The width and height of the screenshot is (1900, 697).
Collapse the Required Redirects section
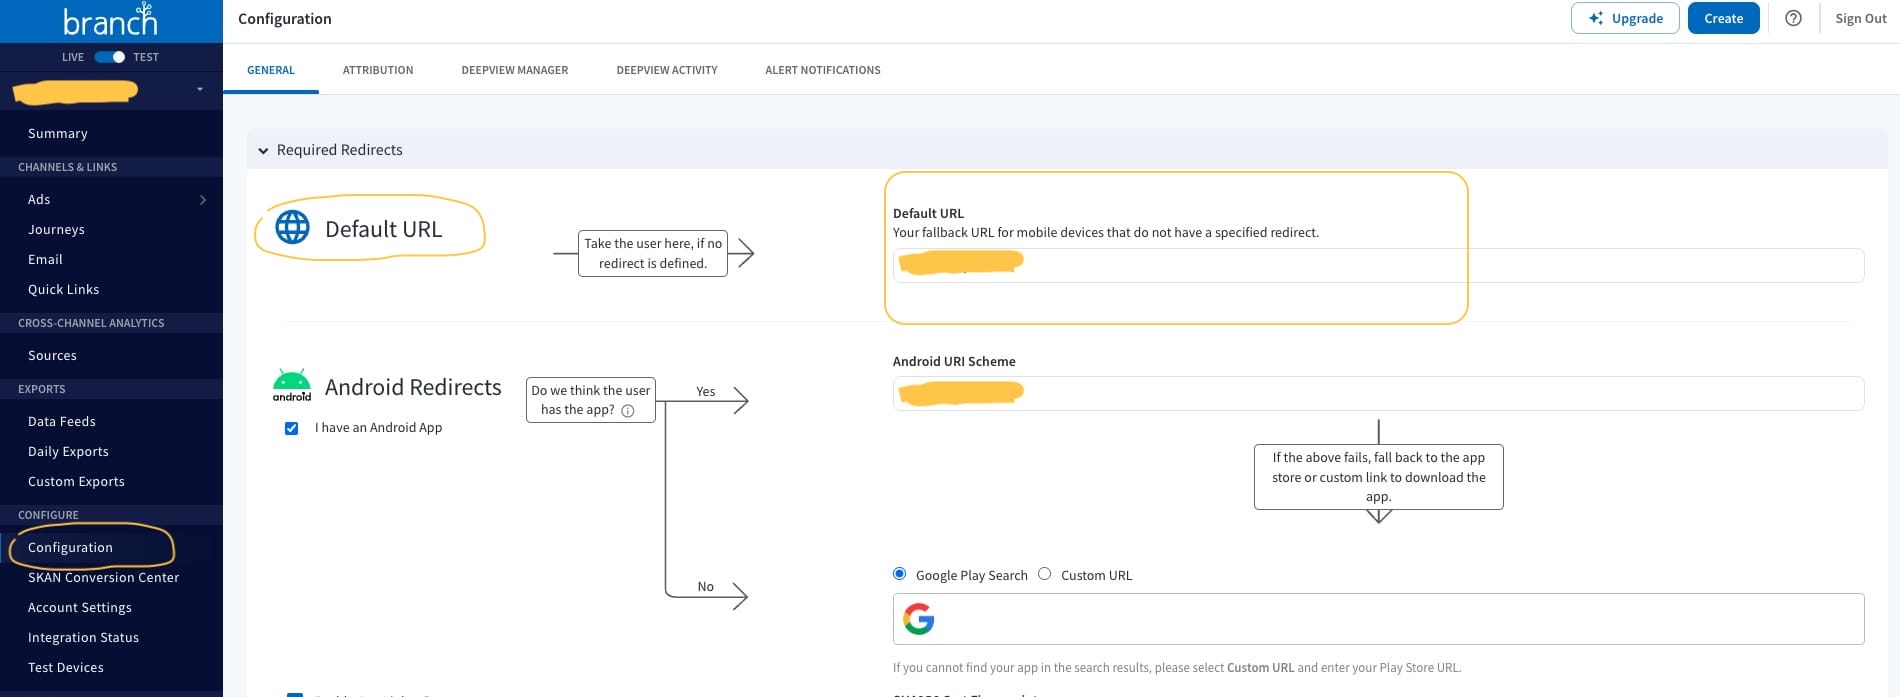click(x=264, y=150)
